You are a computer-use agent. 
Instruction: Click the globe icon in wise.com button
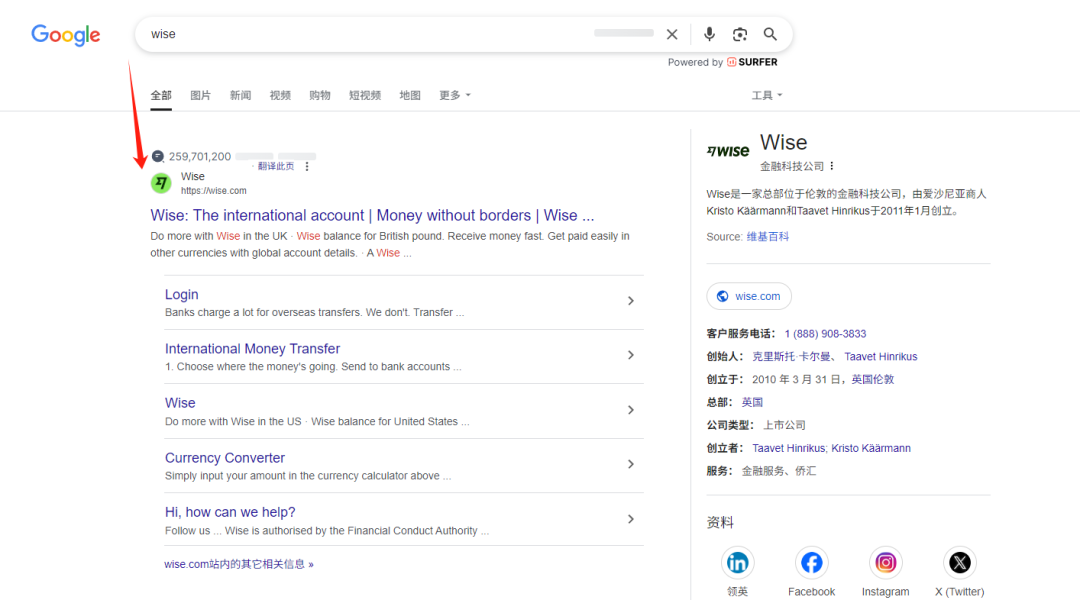coord(722,296)
